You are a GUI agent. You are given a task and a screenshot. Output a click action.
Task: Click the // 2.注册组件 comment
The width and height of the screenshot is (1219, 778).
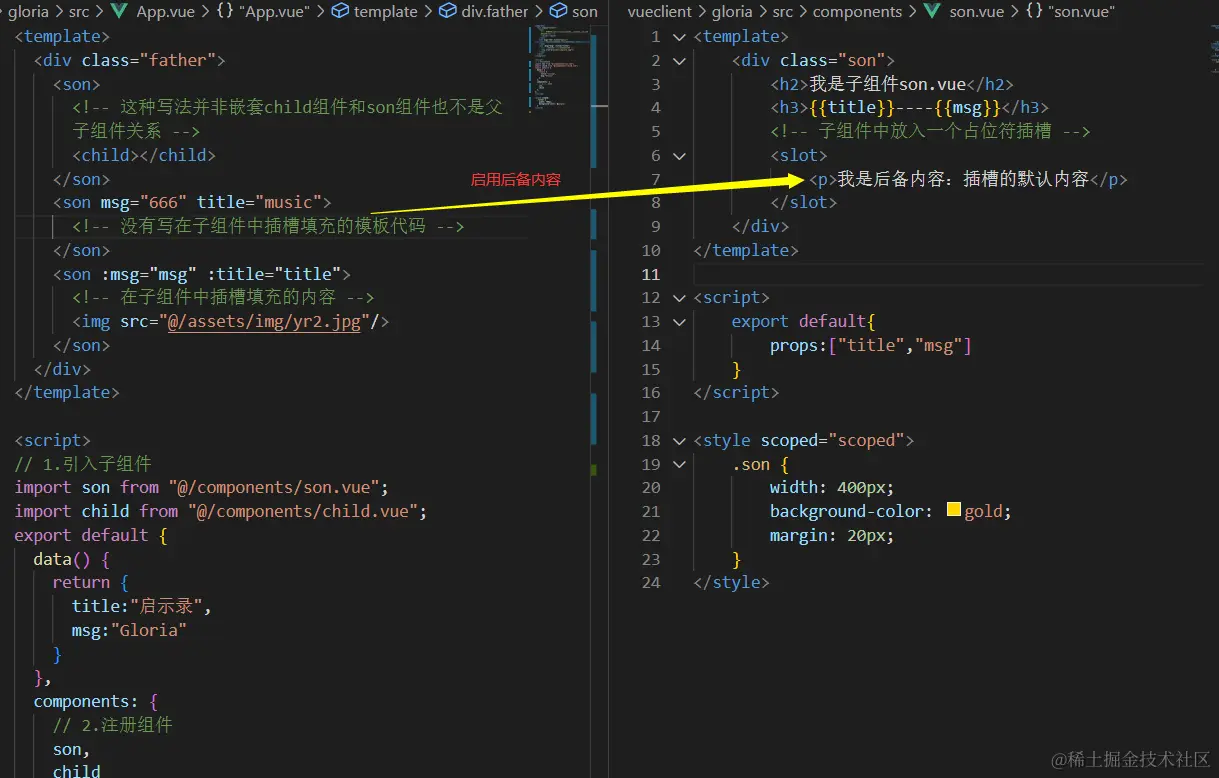[113, 725]
